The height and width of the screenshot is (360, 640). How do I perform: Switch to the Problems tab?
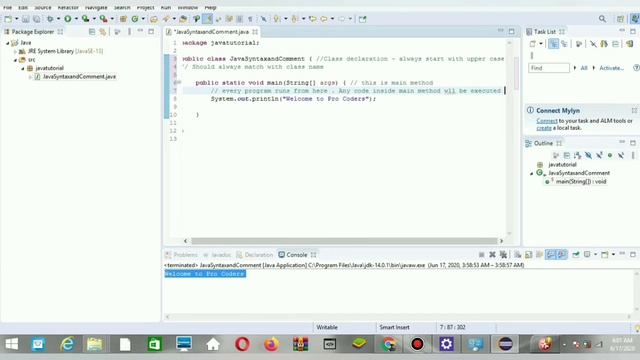click(x=181, y=255)
